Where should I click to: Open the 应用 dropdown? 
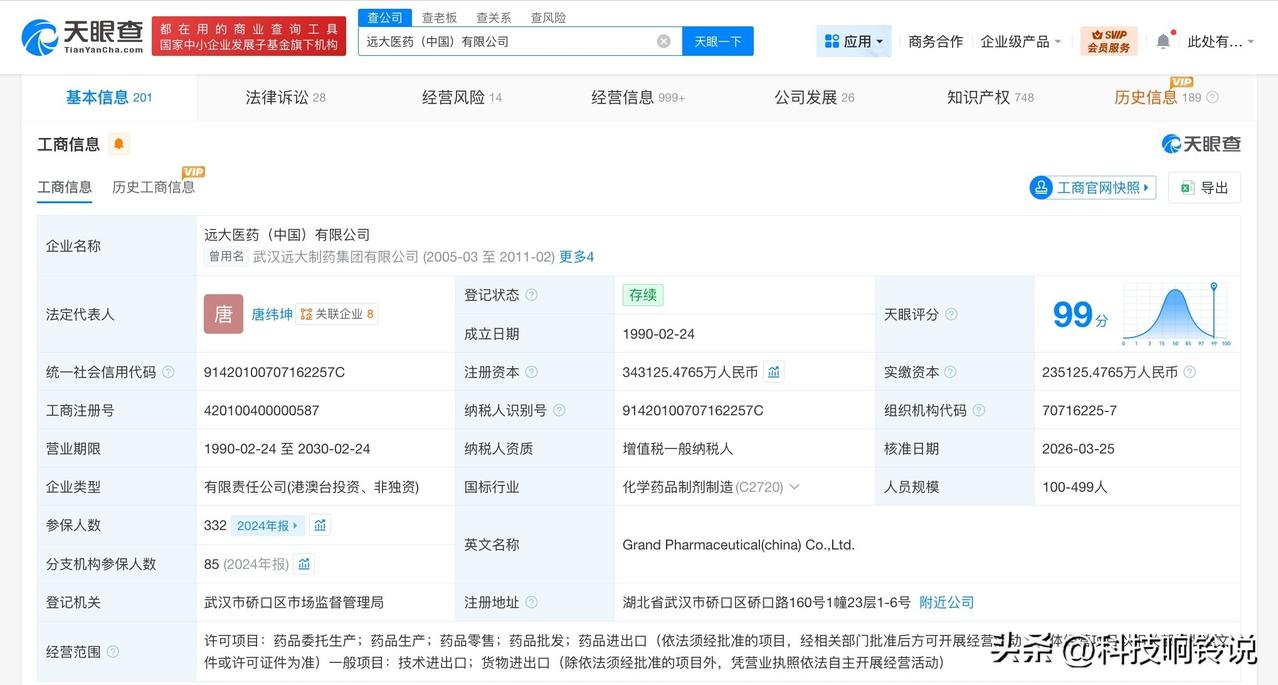pos(853,40)
